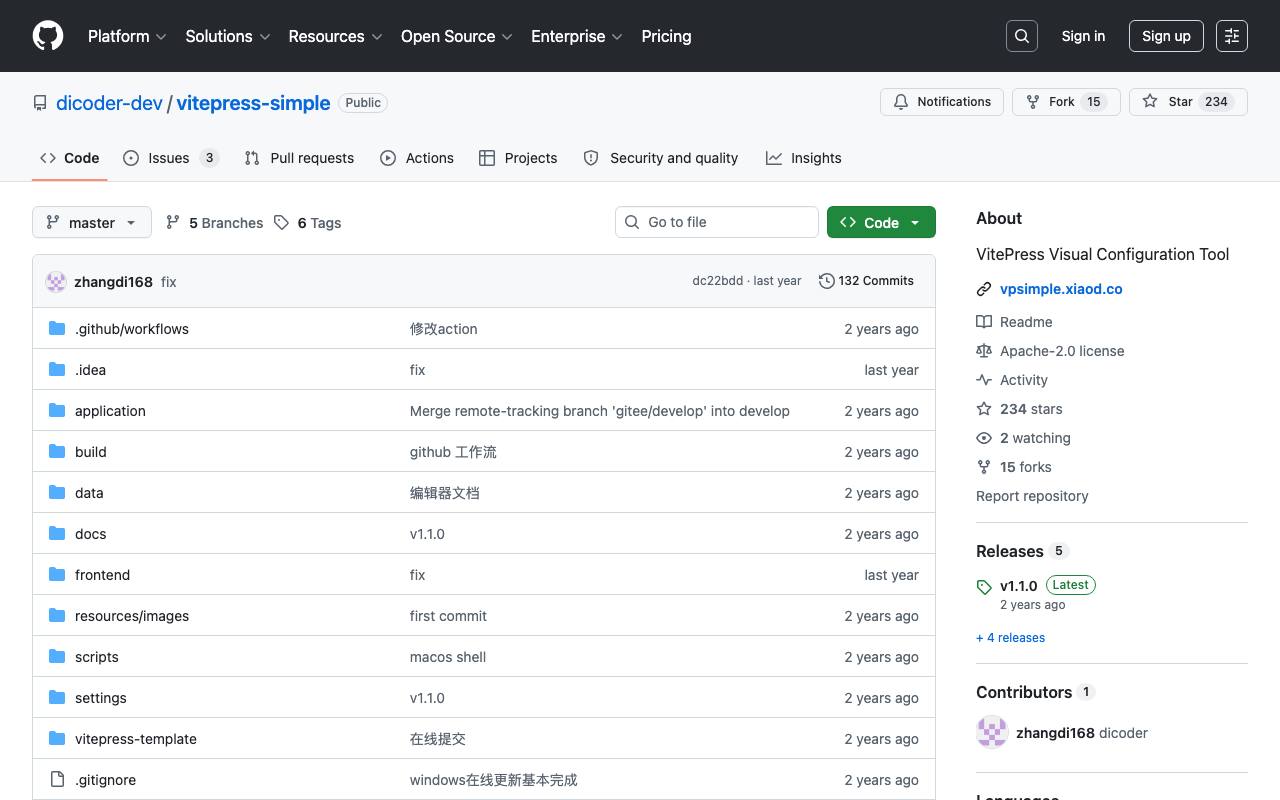This screenshot has width=1280, height=800.
Task: Open the + 4 releases link
Action: tap(1010, 638)
